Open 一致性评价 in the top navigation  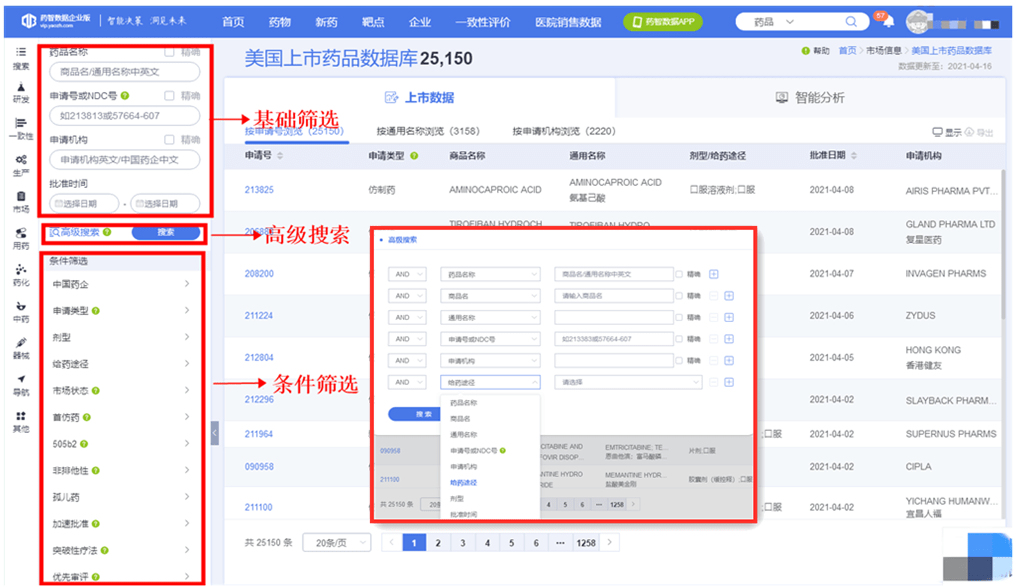point(483,21)
